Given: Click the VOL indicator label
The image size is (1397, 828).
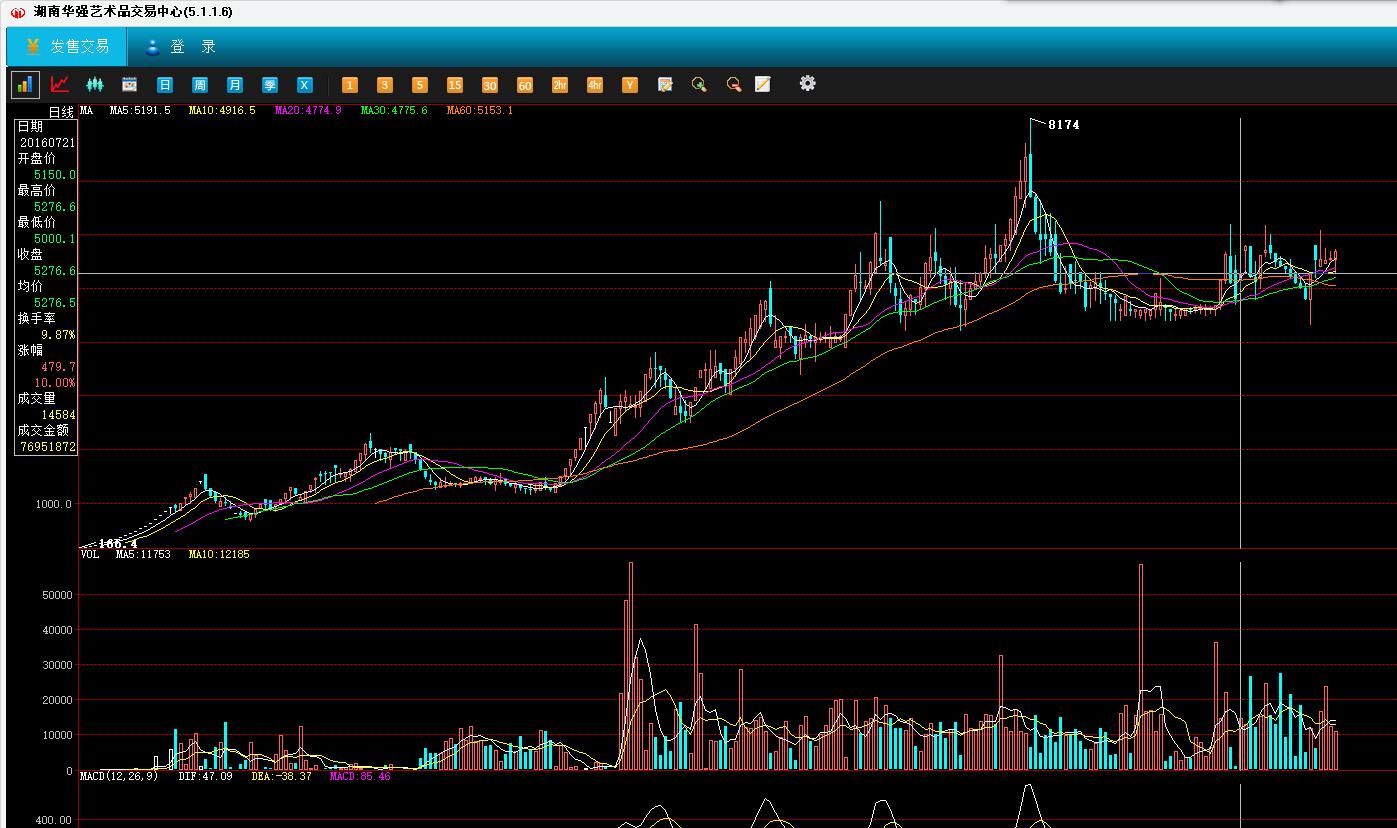Looking at the screenshot, I should (90, 554).
